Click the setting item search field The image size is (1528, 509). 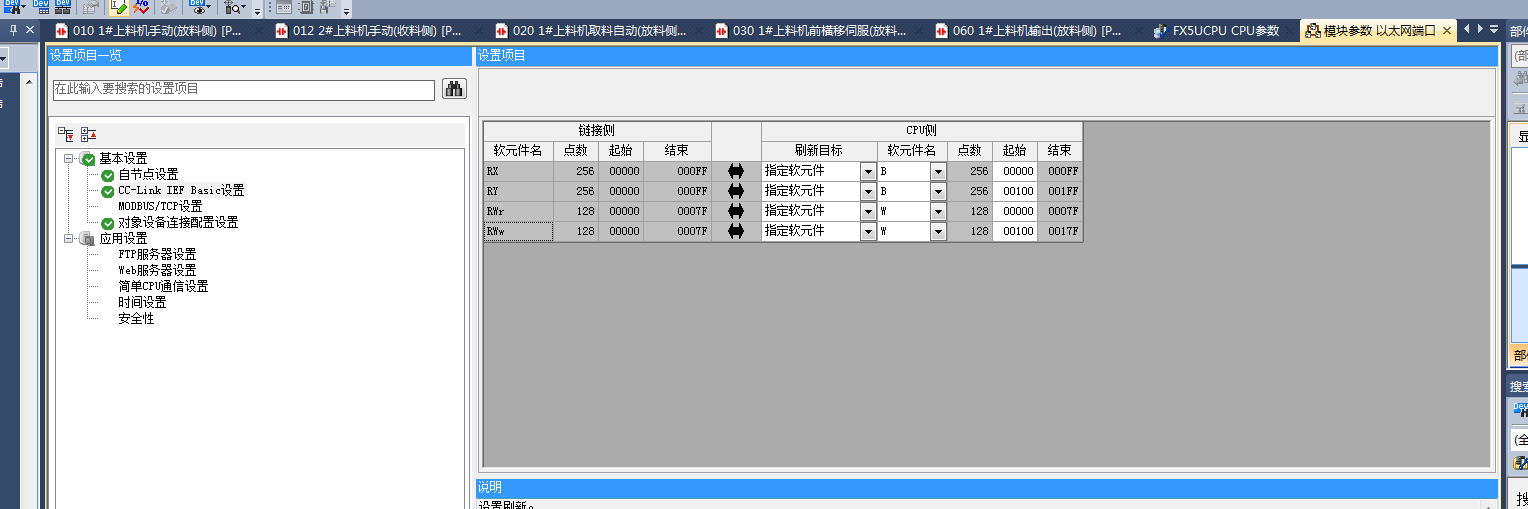pyautogui.click(x=243, y=89)
